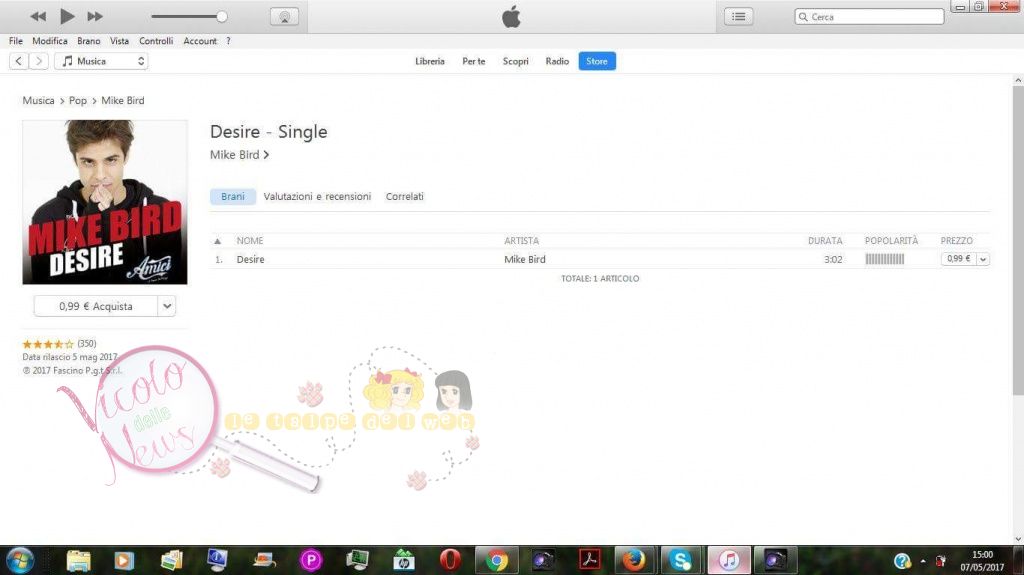Open the Correlati tab
The image size is (1024, 575).
(x=404, y=196)
